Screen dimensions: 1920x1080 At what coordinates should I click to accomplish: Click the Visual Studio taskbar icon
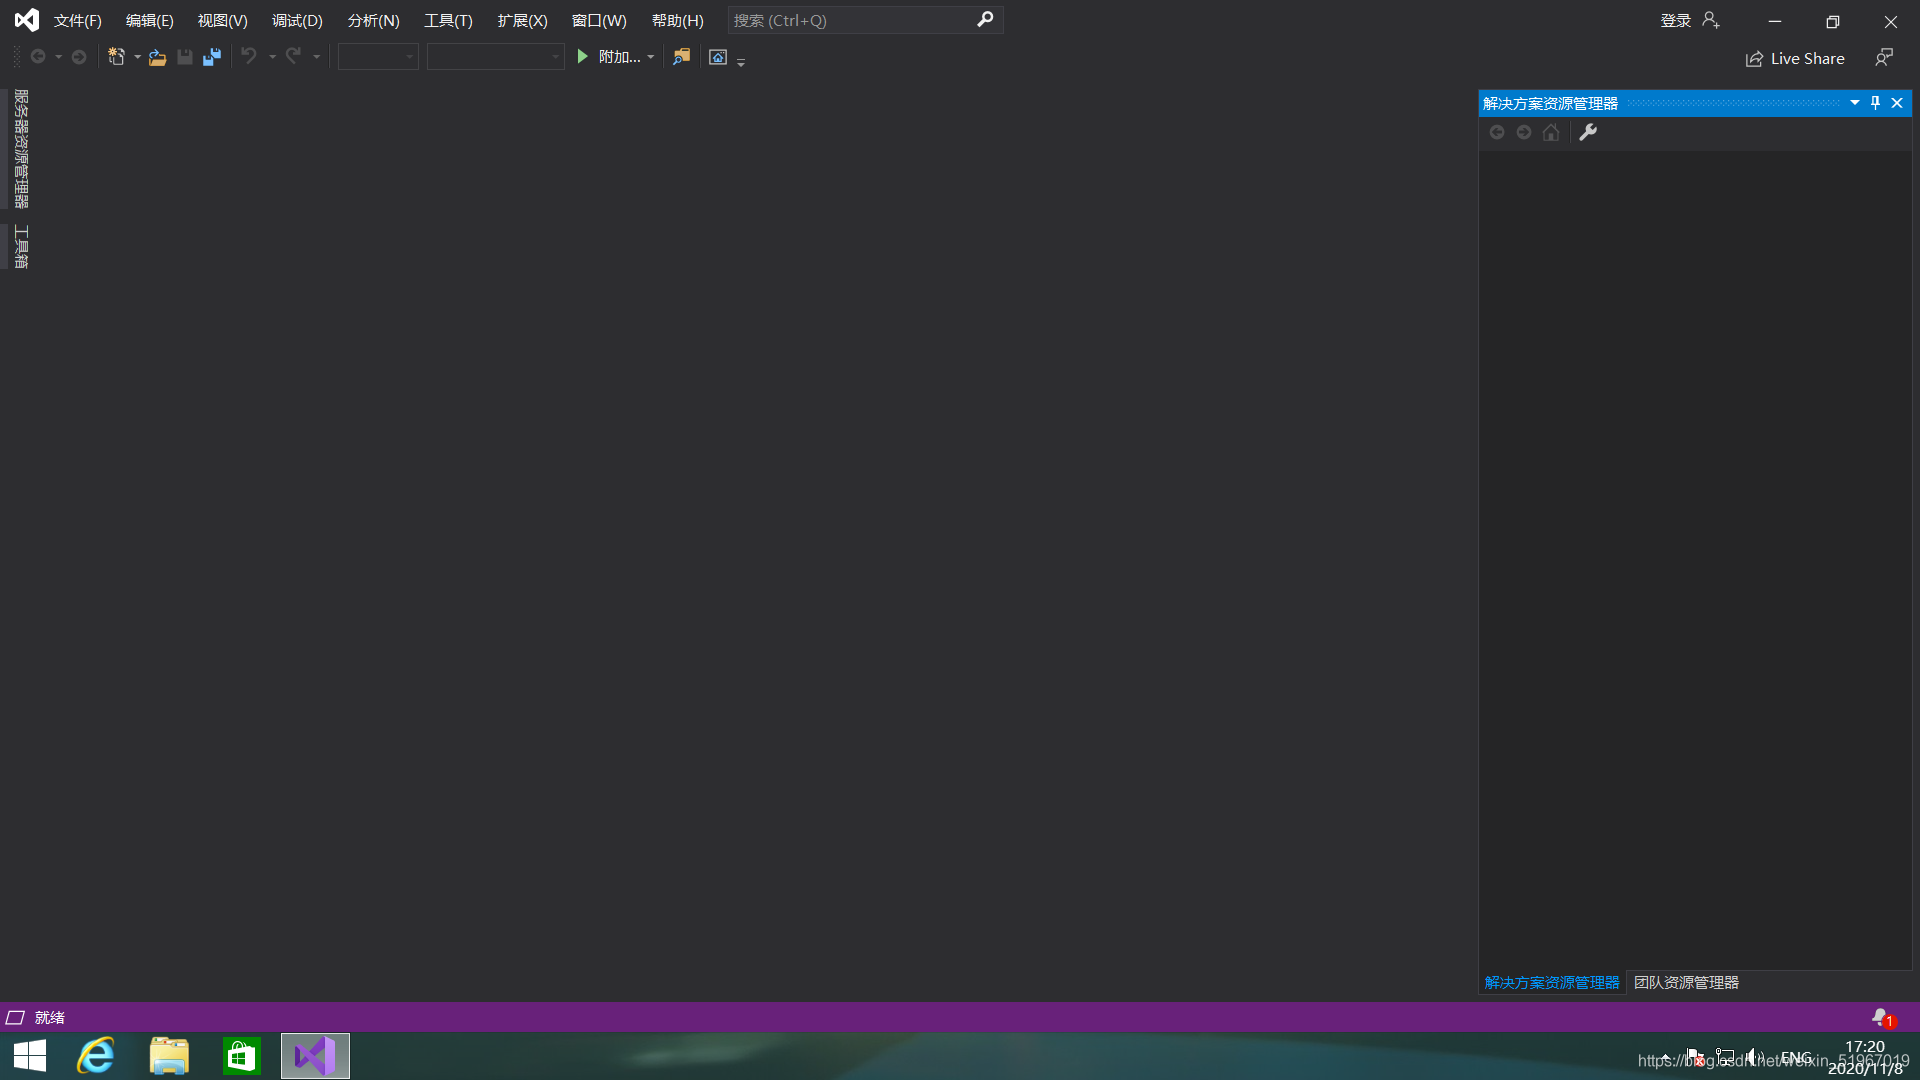[x=314, y=1055]
